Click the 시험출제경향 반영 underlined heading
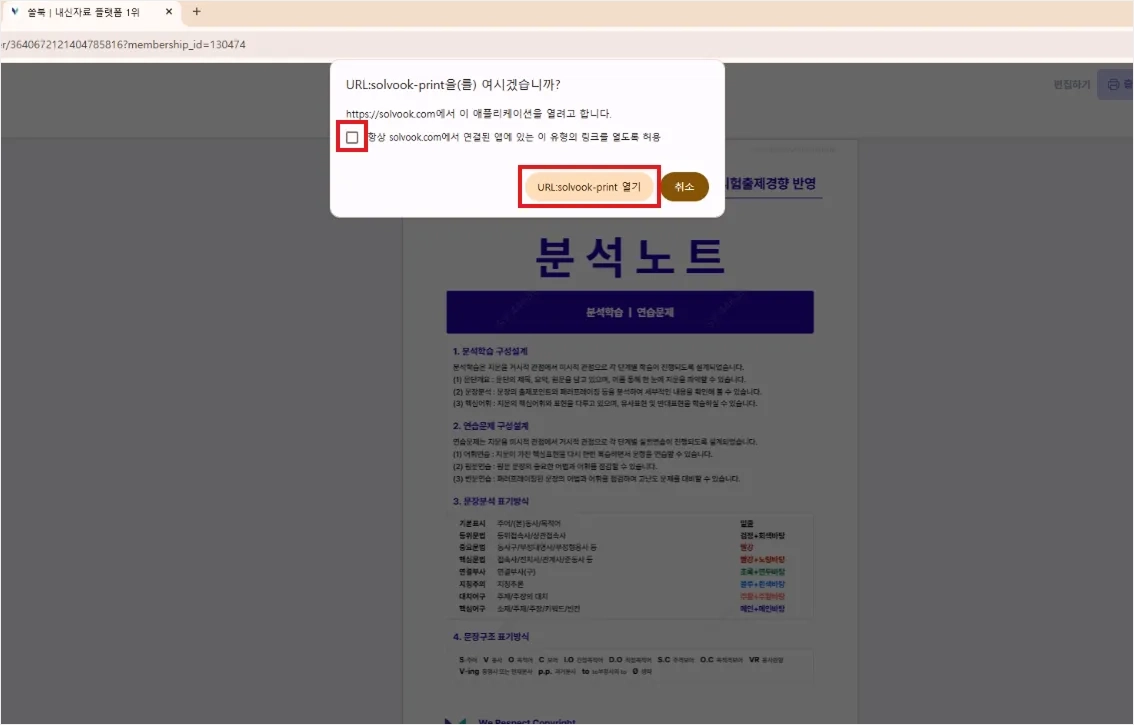 tap(772, 184)
